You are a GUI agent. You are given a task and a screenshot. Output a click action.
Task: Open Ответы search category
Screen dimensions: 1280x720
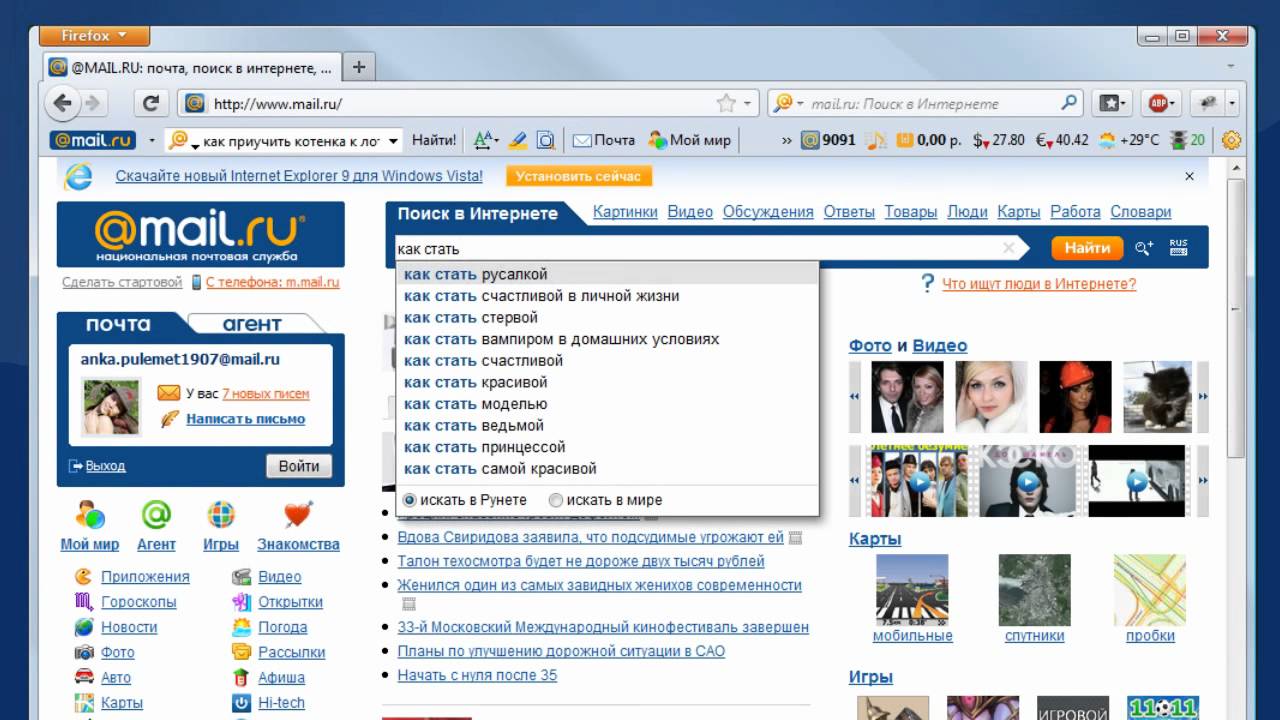tap(849, 212)
